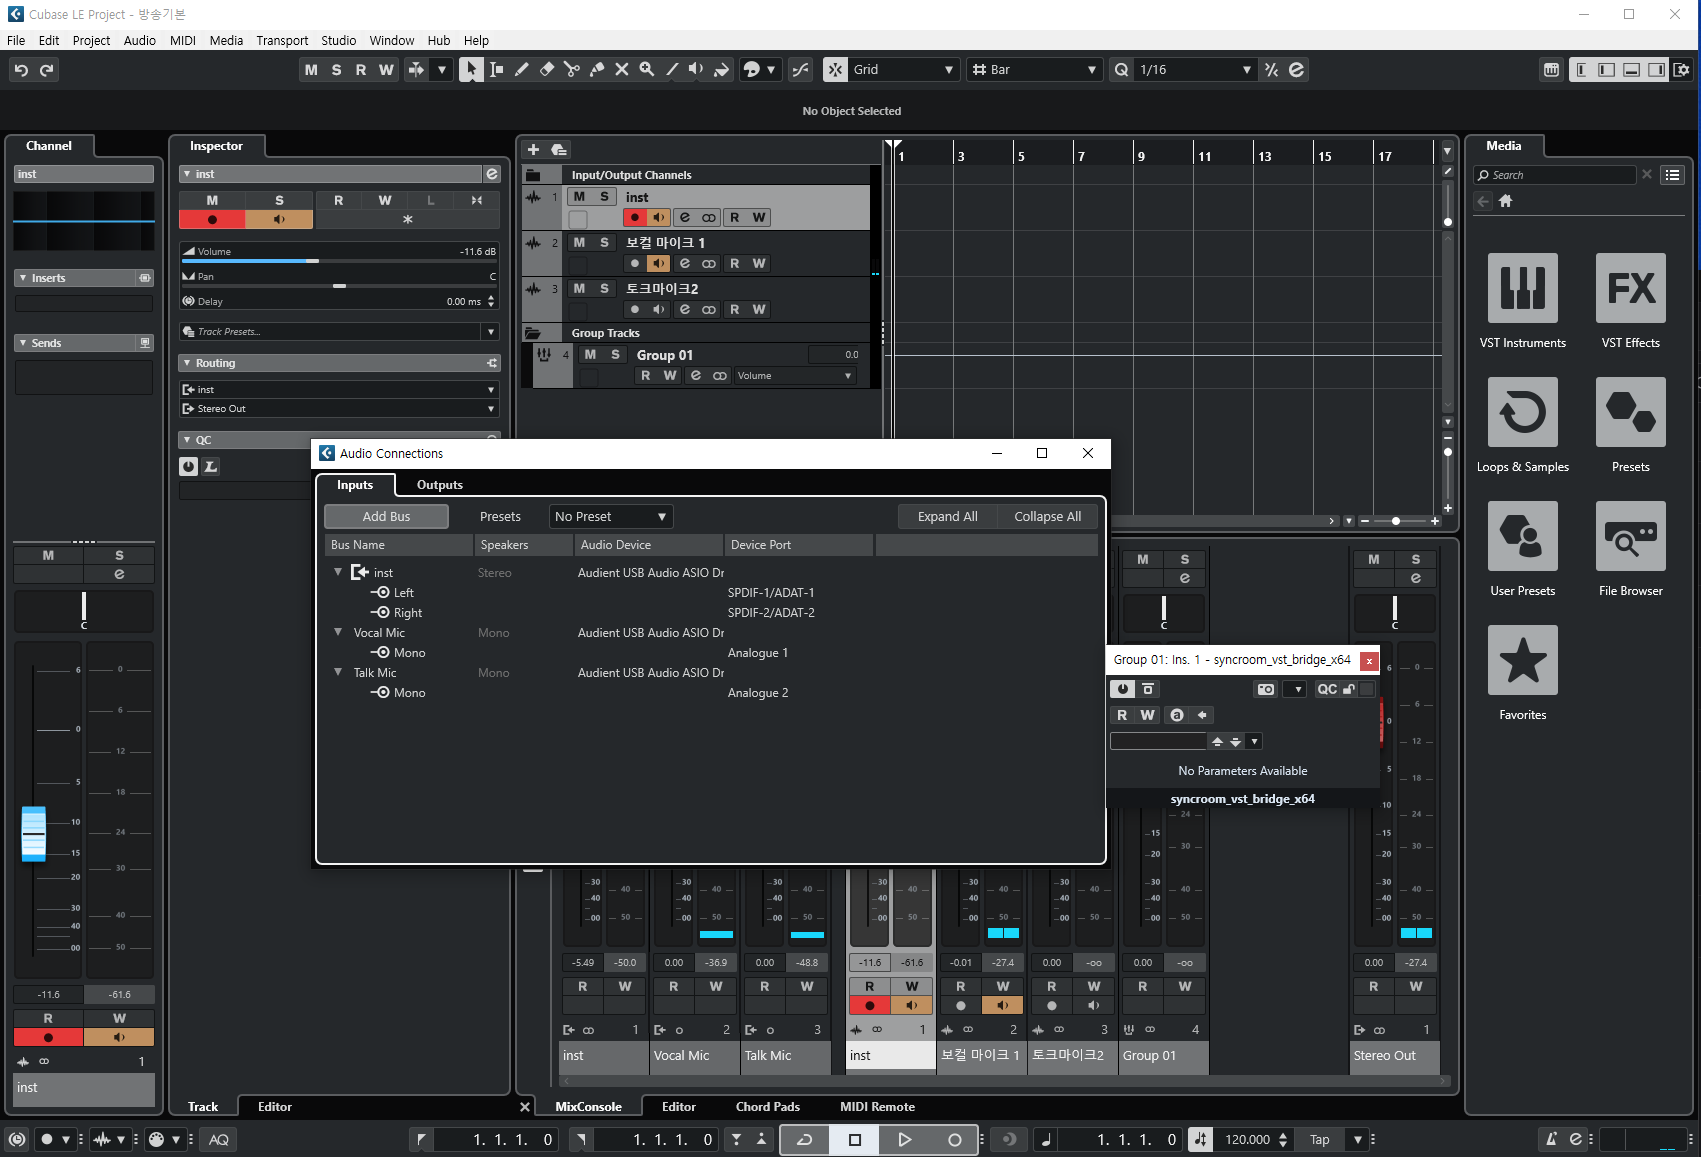
Task: Switch to the Outputs tab
Action: click(x=439, y=485)
